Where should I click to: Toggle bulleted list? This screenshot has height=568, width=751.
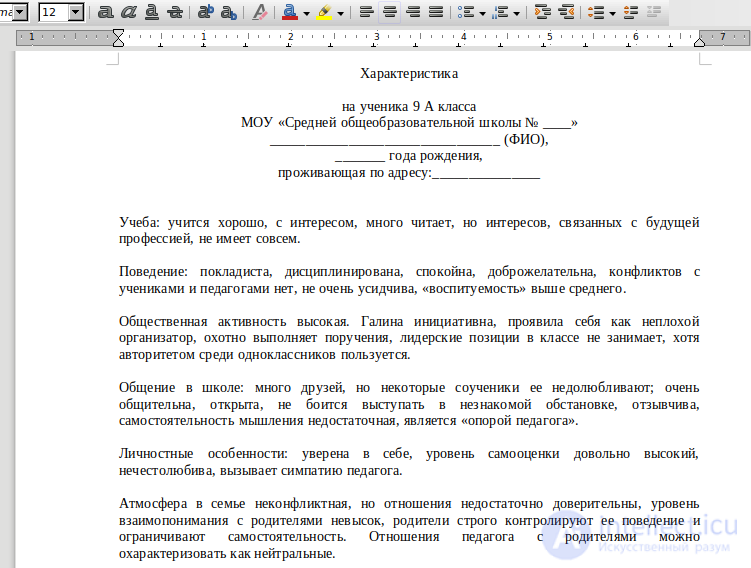point(466,12)
